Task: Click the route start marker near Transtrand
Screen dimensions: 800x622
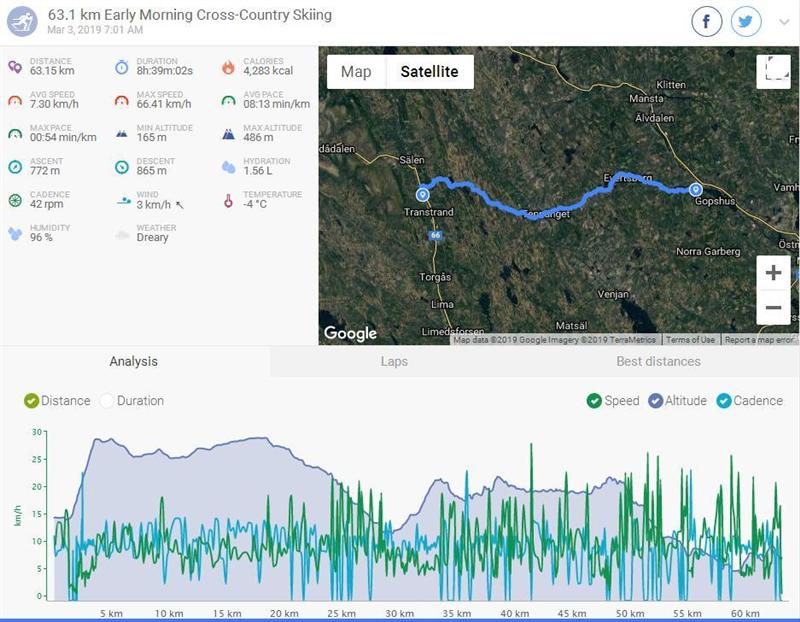Action: (x=422, y=195)
